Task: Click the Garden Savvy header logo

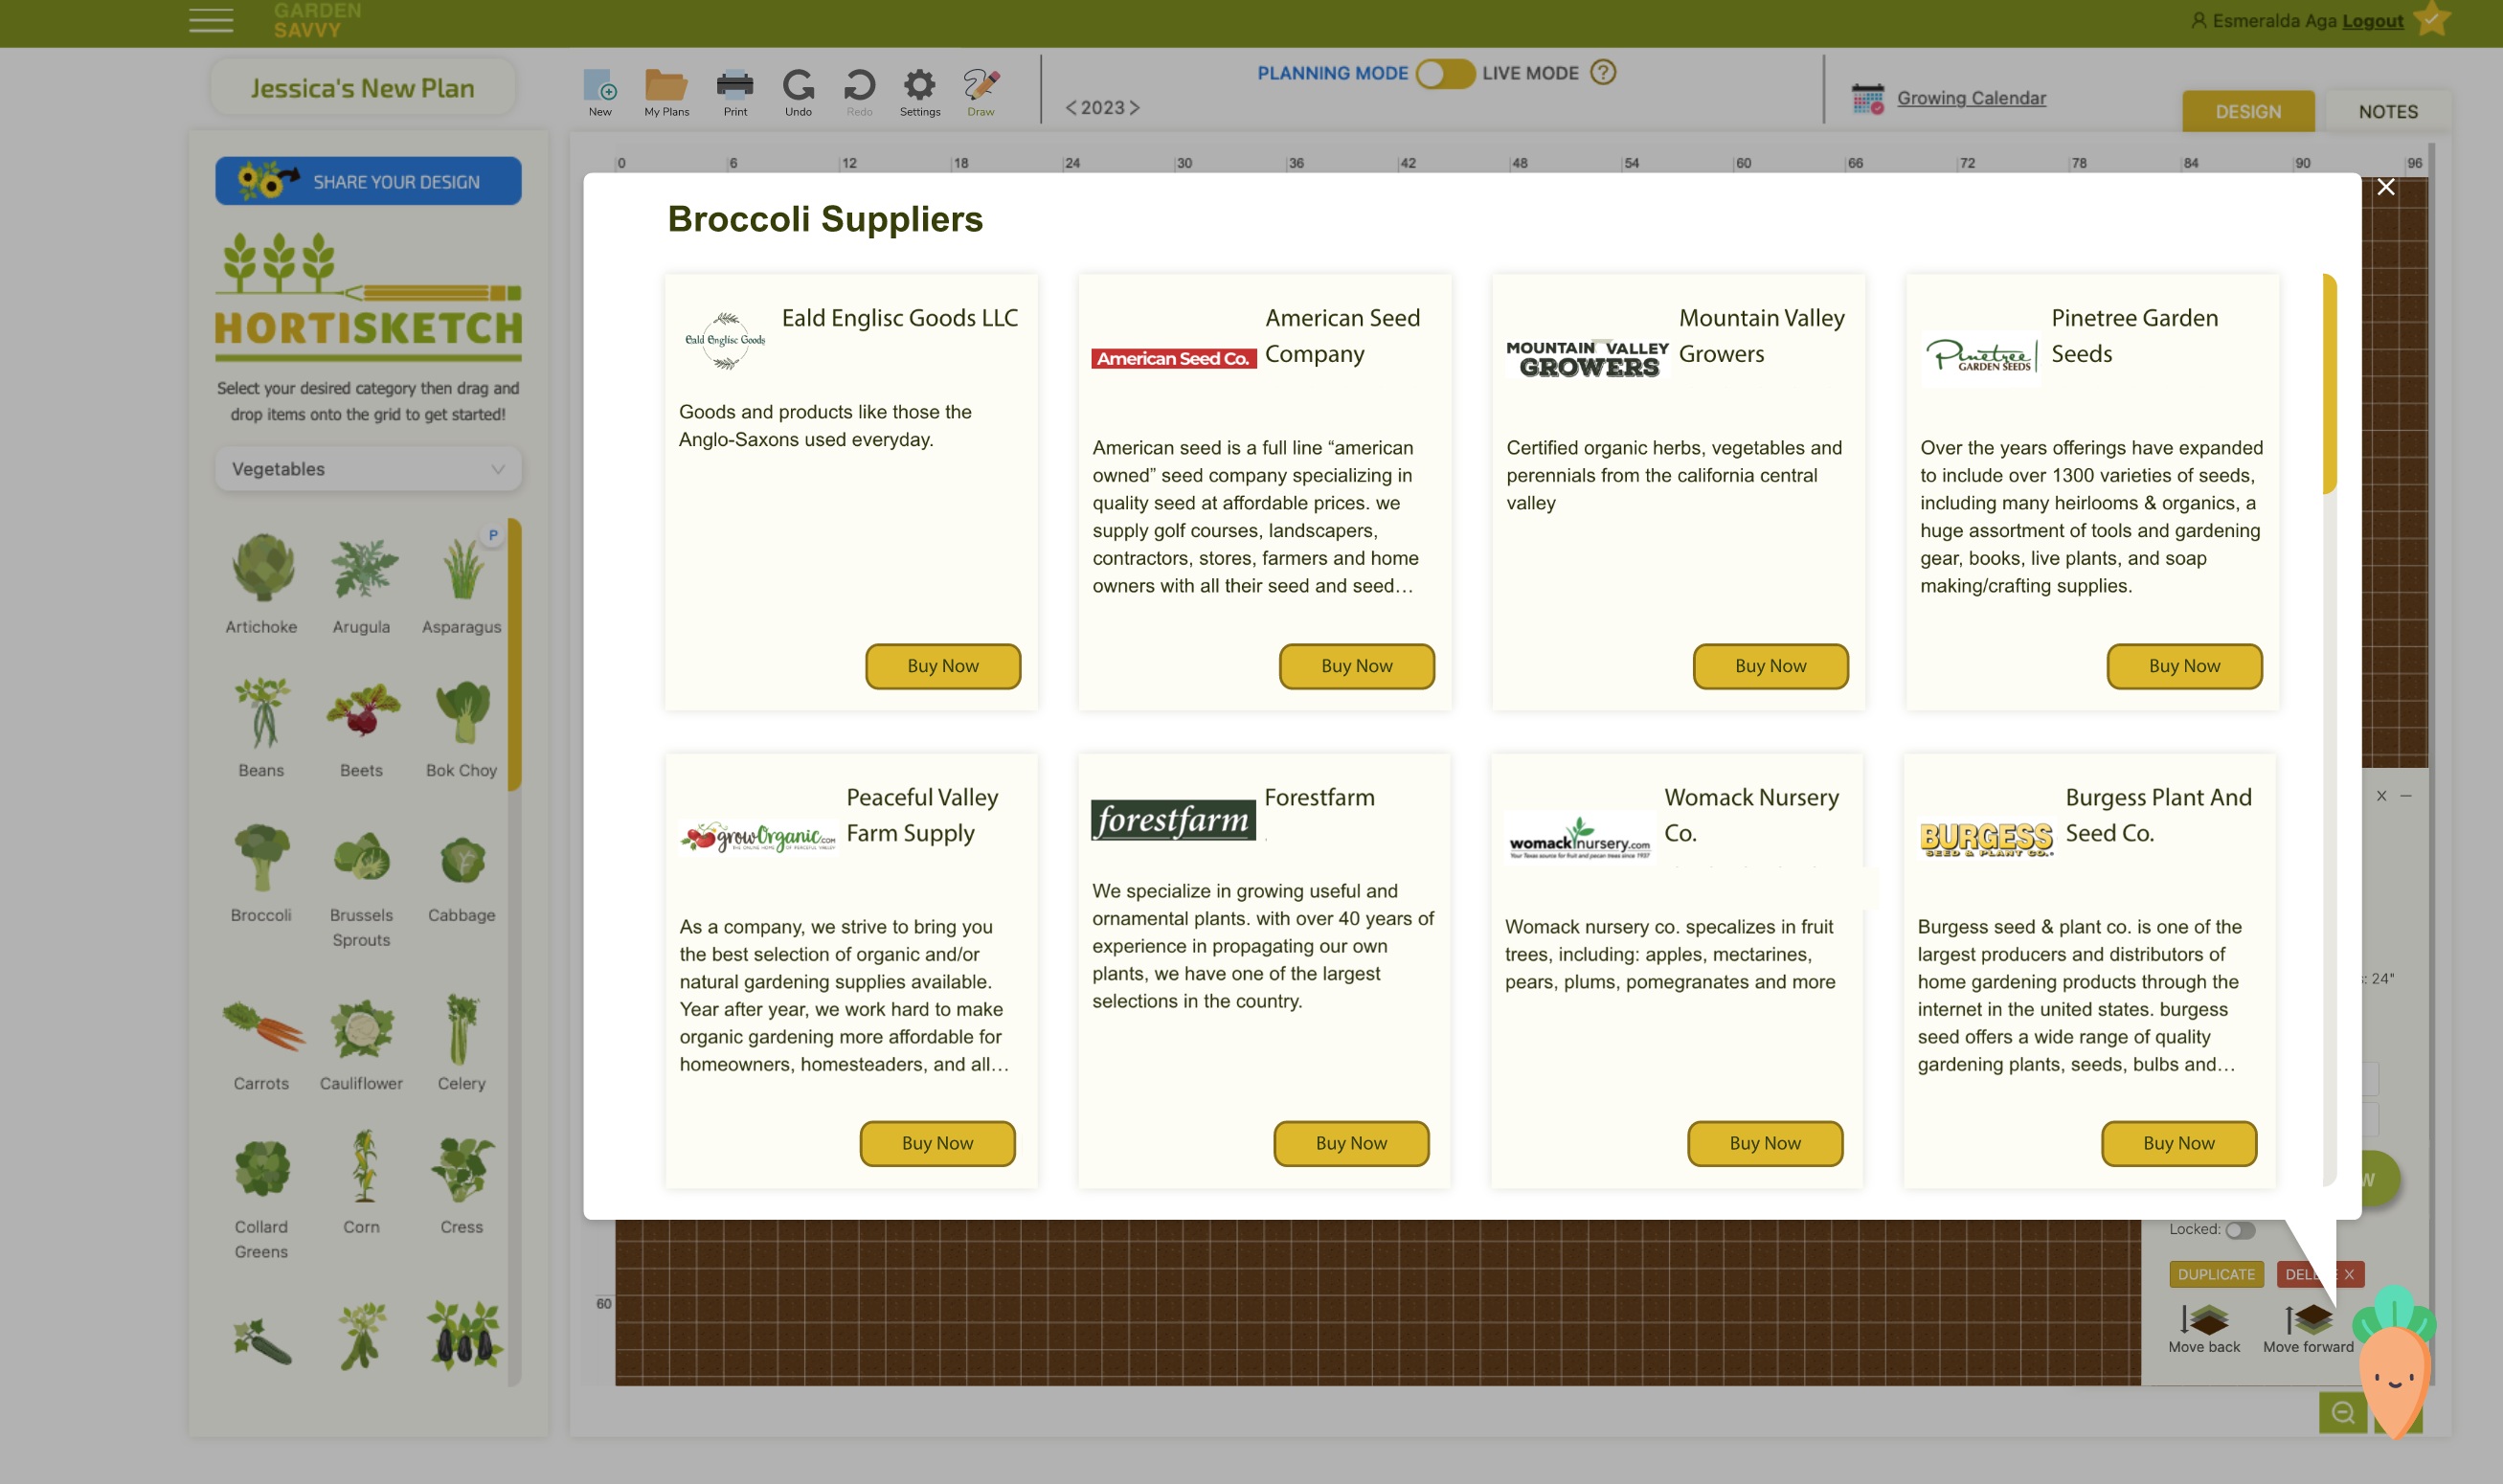Action: (317, 20)
